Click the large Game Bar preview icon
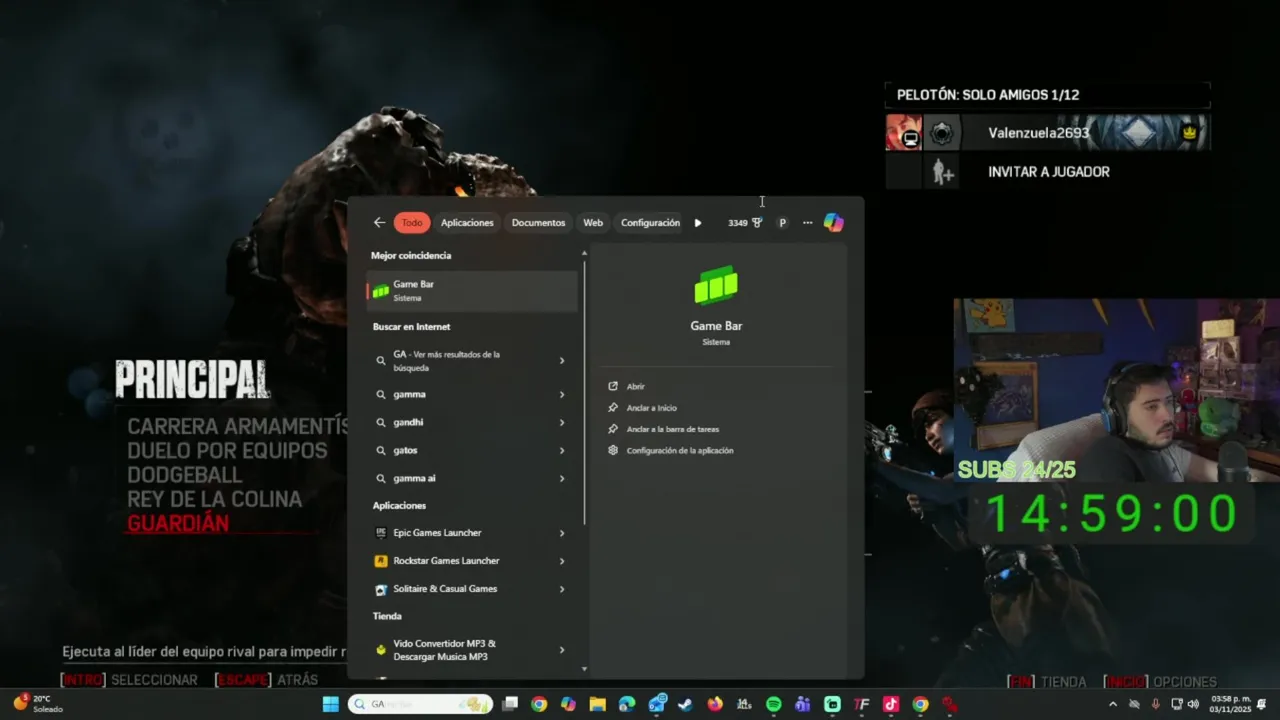 (x=716, y=286)
